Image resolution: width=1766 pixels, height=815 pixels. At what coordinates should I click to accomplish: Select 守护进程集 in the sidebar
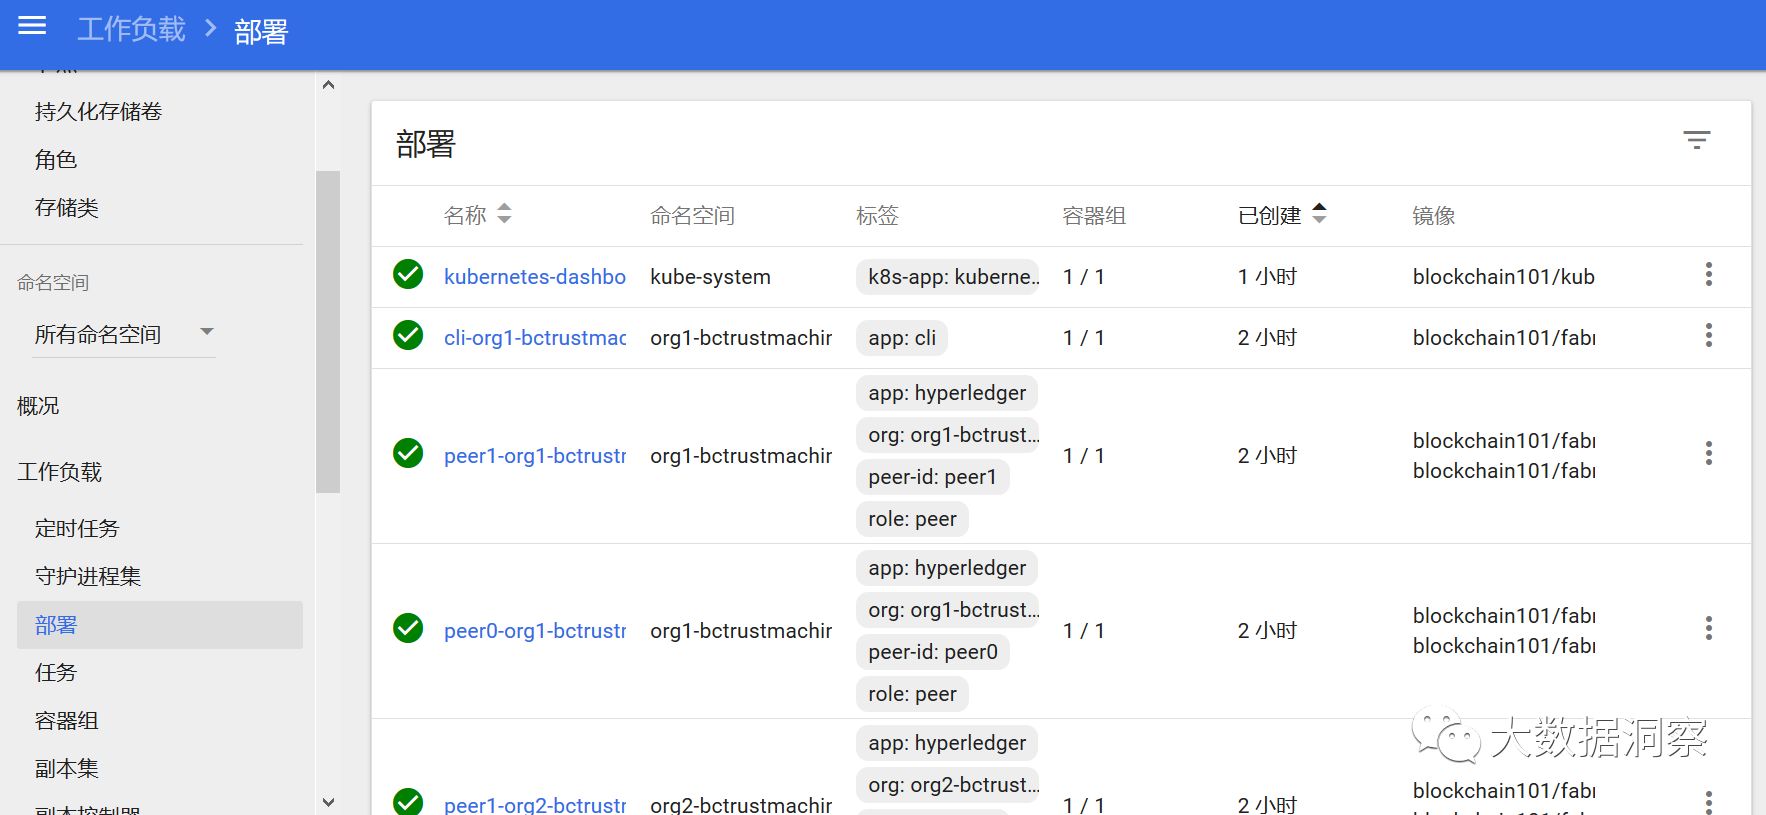tap(88, 576)
